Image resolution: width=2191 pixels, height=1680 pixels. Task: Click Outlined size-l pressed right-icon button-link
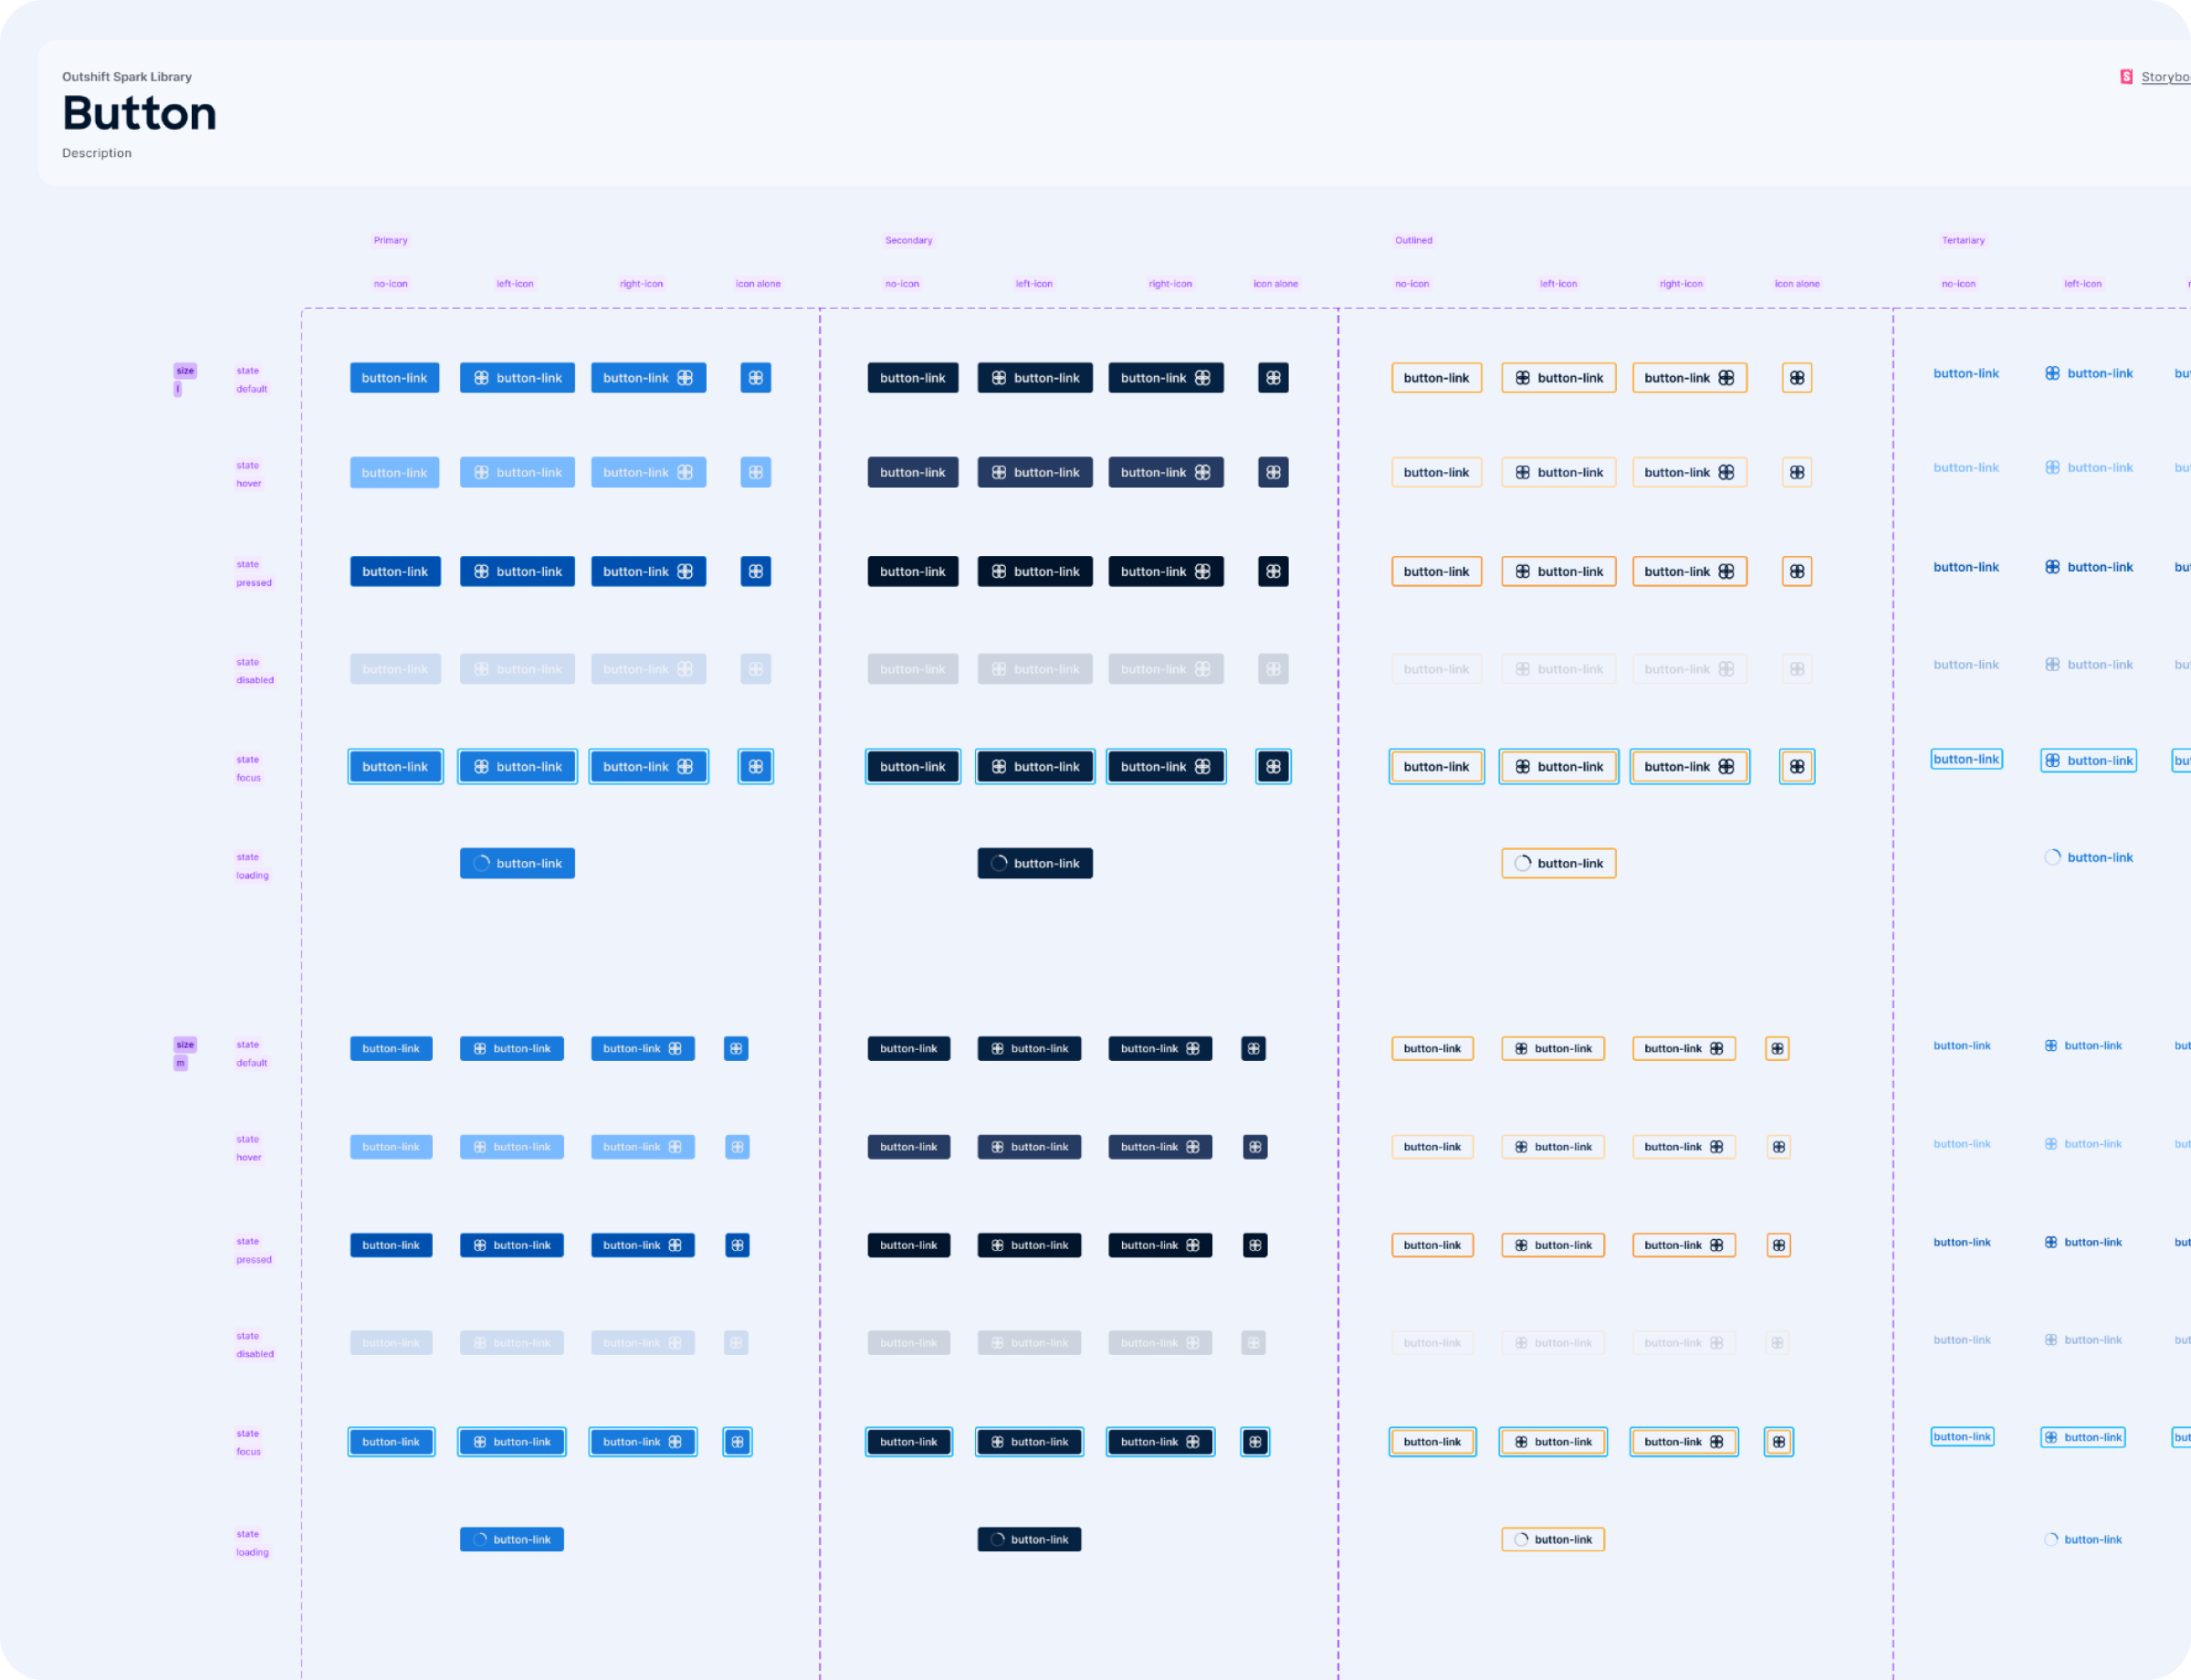tap(1689, 571)
